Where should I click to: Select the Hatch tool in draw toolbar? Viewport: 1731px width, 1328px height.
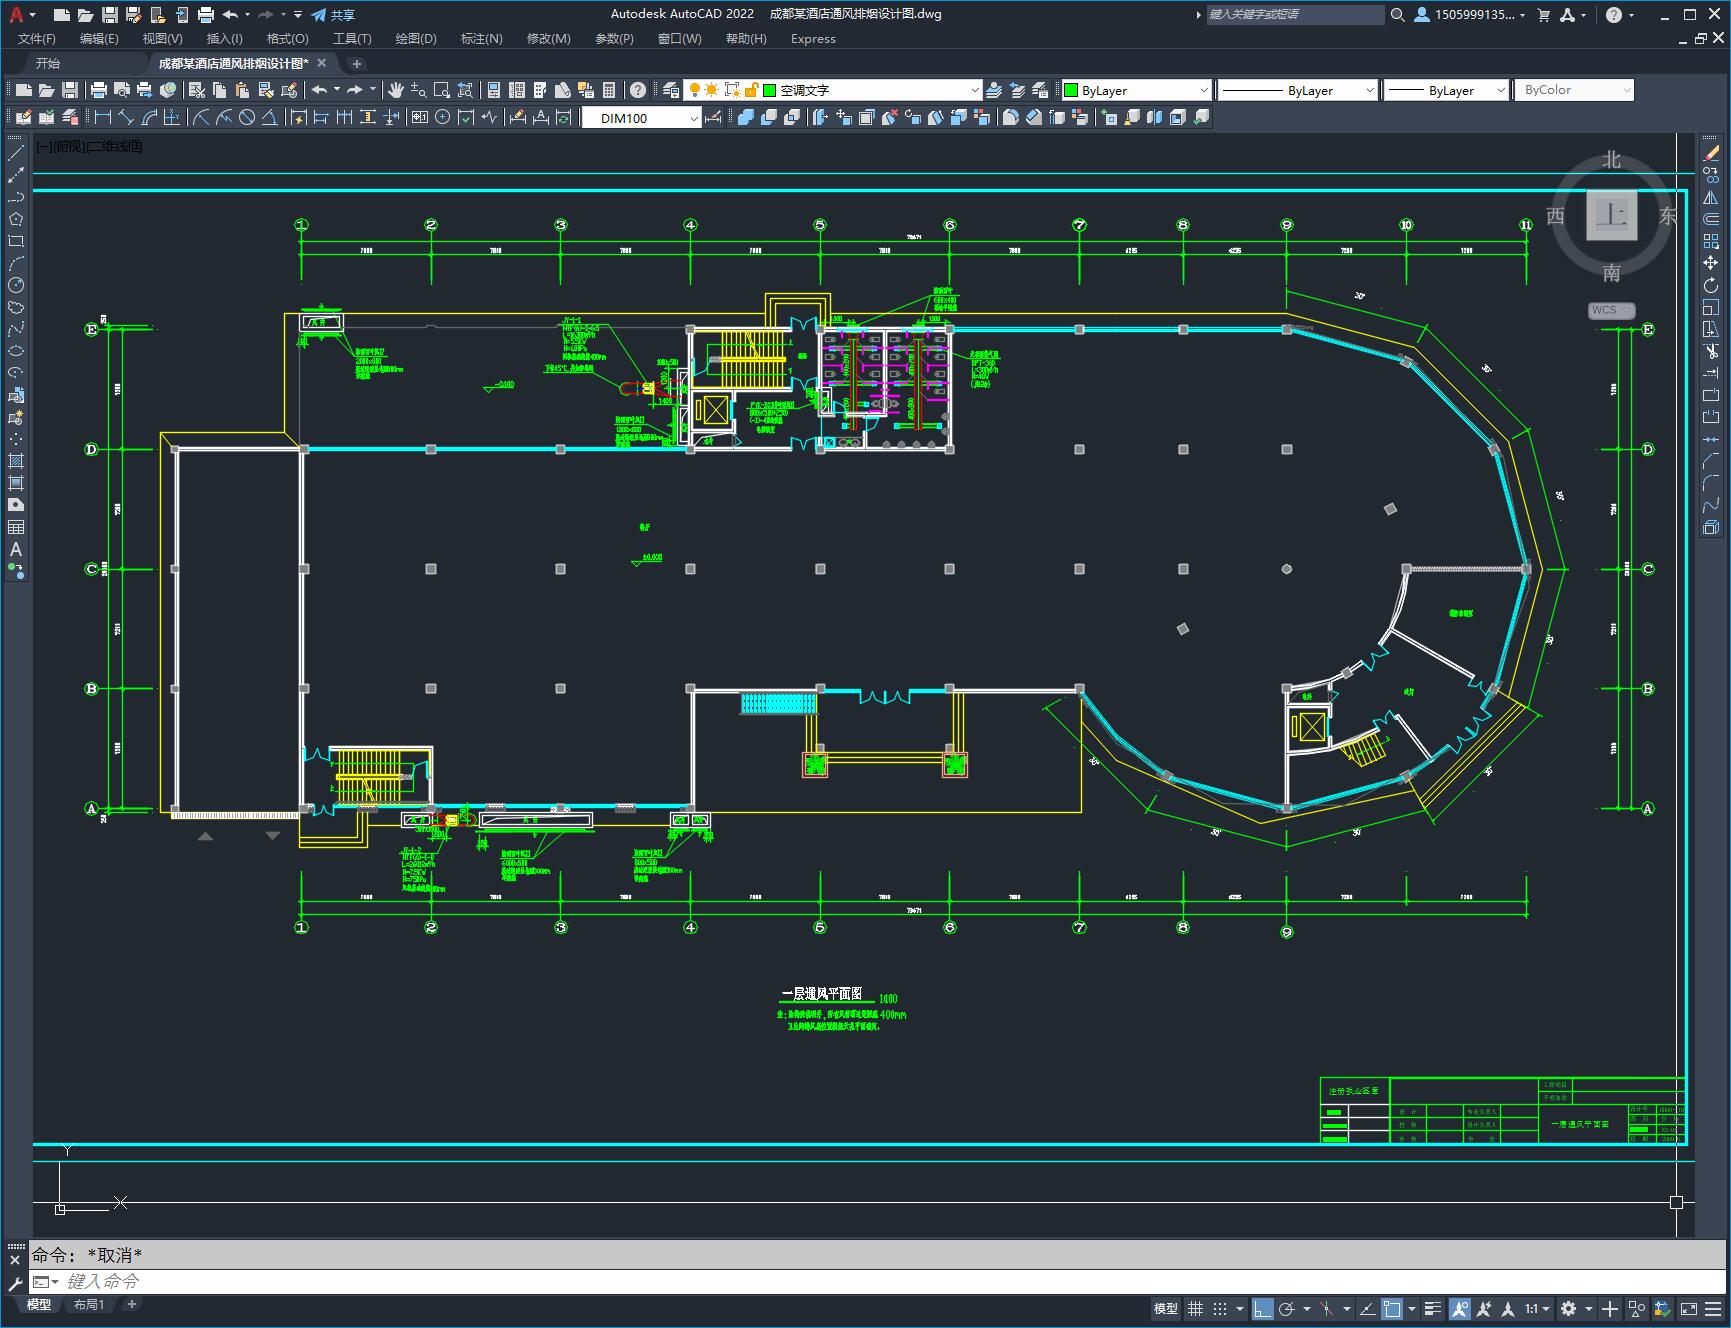click(x=16, y=461)
